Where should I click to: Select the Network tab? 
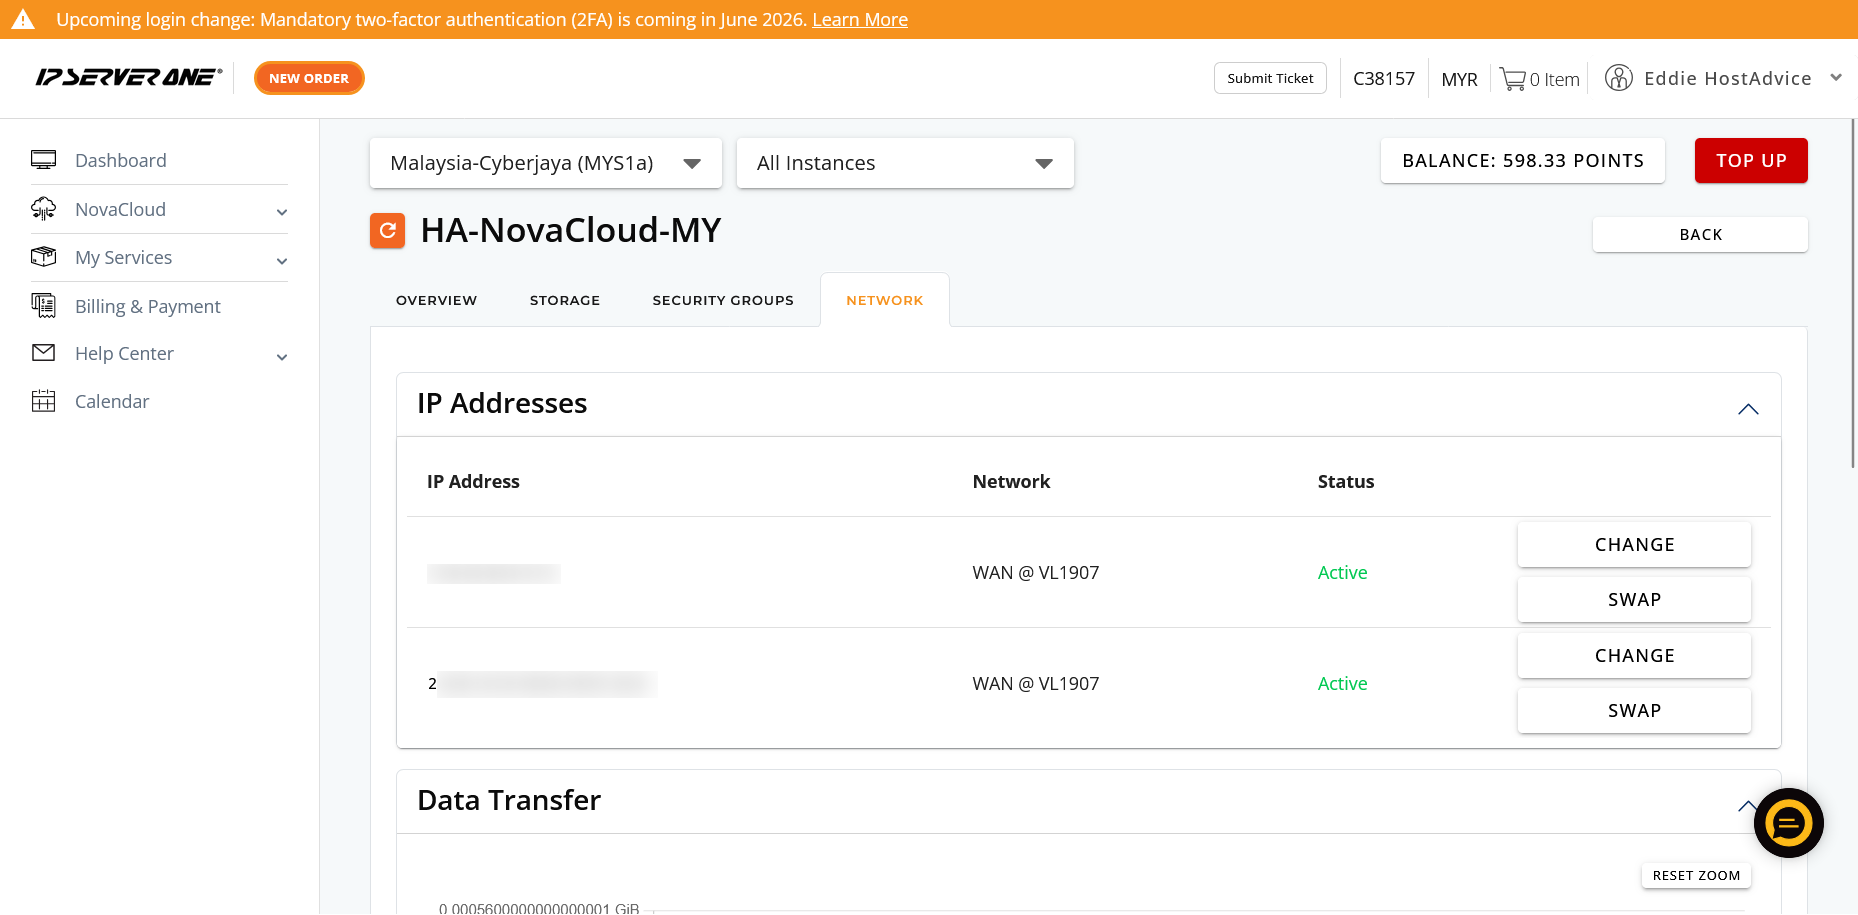885,300
